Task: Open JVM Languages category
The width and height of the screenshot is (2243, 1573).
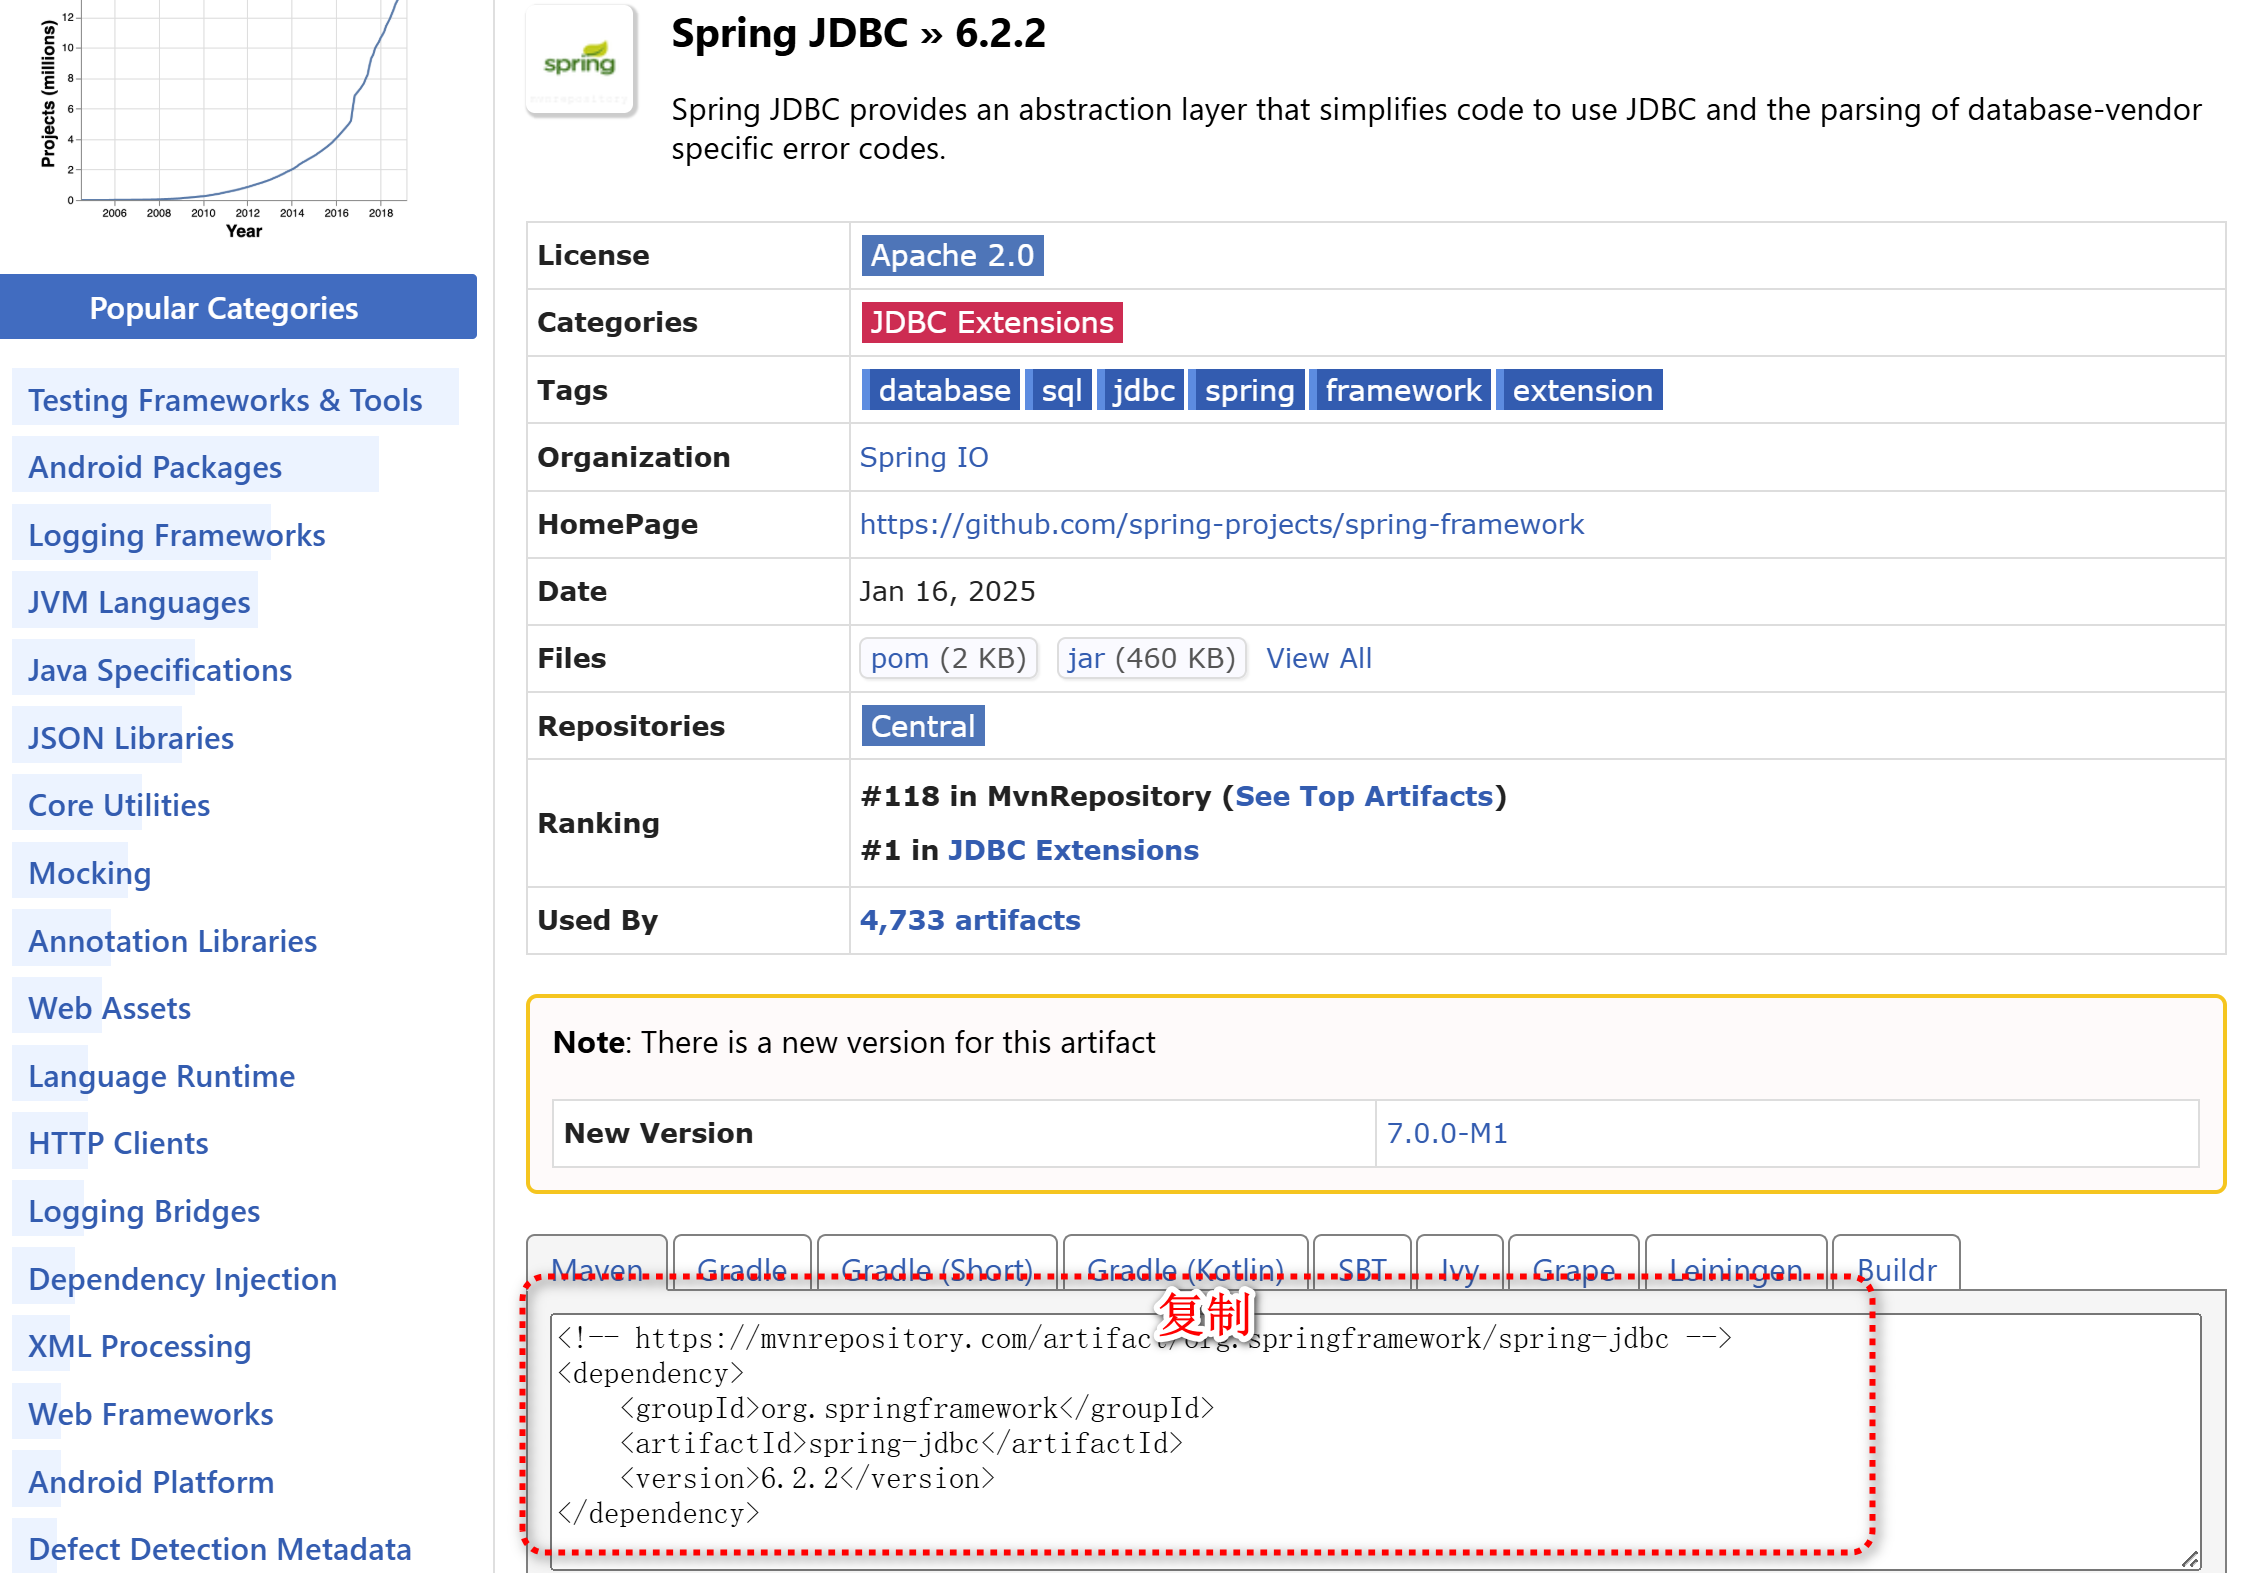Action: 139,602
